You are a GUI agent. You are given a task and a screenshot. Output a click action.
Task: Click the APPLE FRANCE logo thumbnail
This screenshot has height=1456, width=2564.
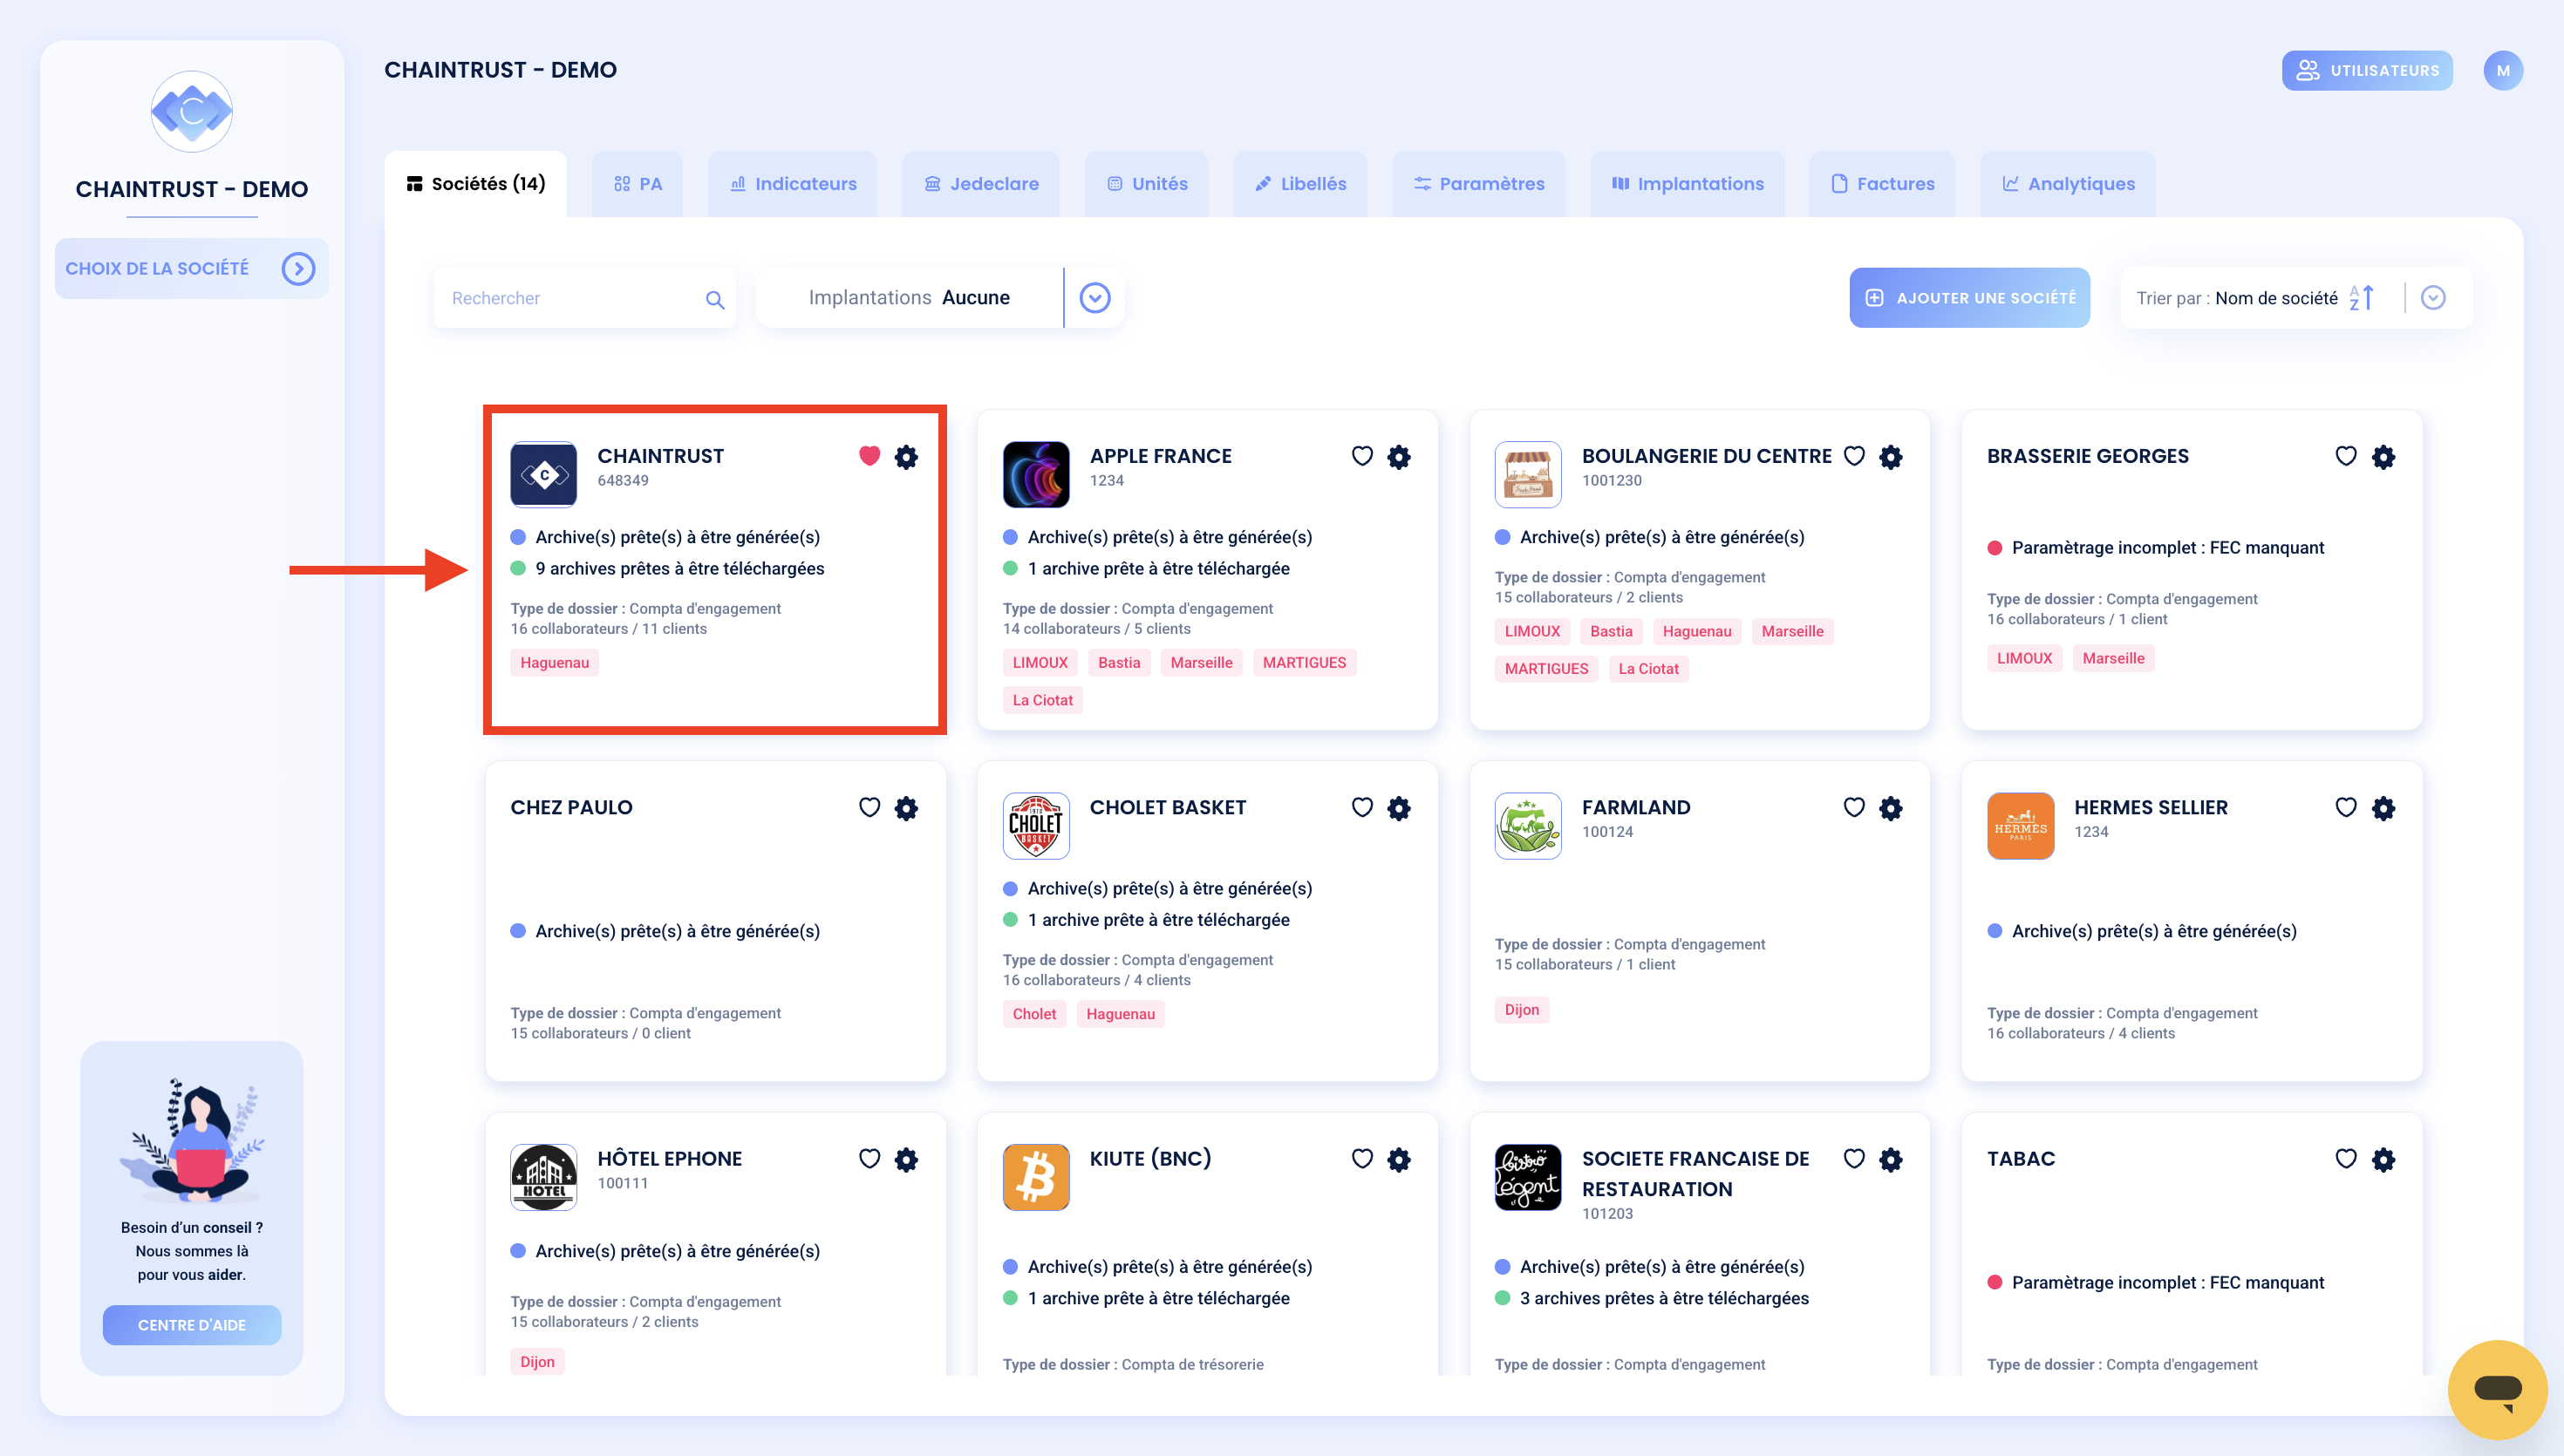(x=1036, y=474)
